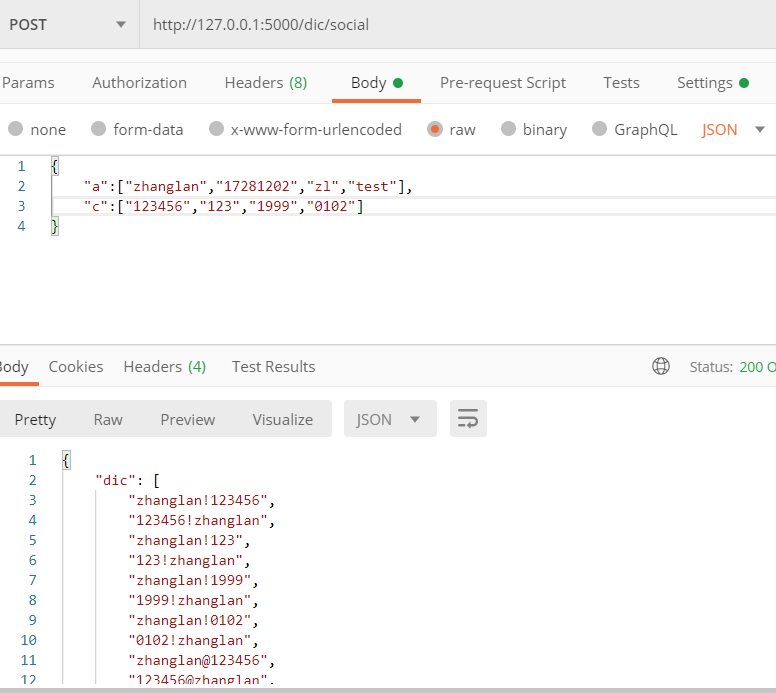Click response entry "0102!zhanglan"
776x693 pixels.
[x=194, y=640]
